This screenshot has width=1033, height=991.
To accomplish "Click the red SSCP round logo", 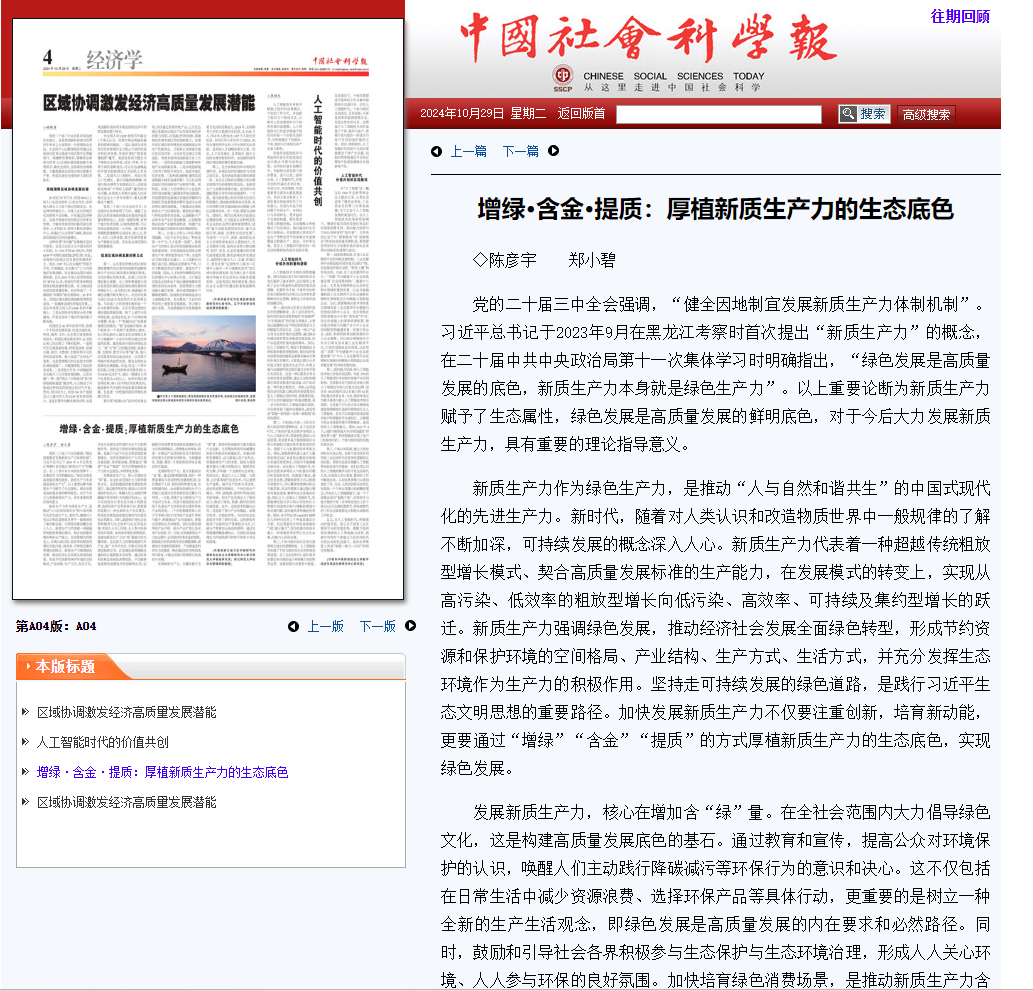I will click(x=563, y=78).
